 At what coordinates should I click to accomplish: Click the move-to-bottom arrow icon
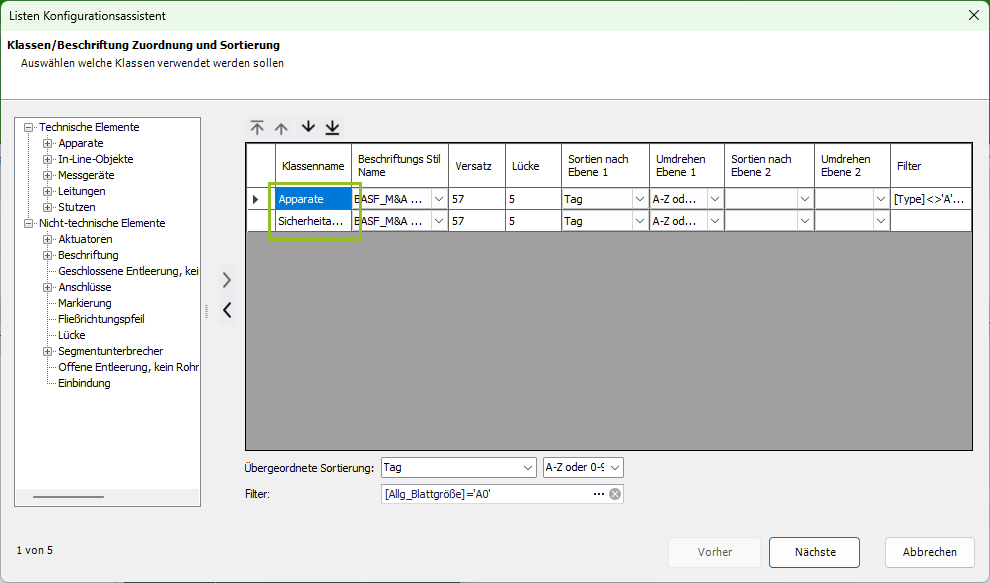[332, 128]
